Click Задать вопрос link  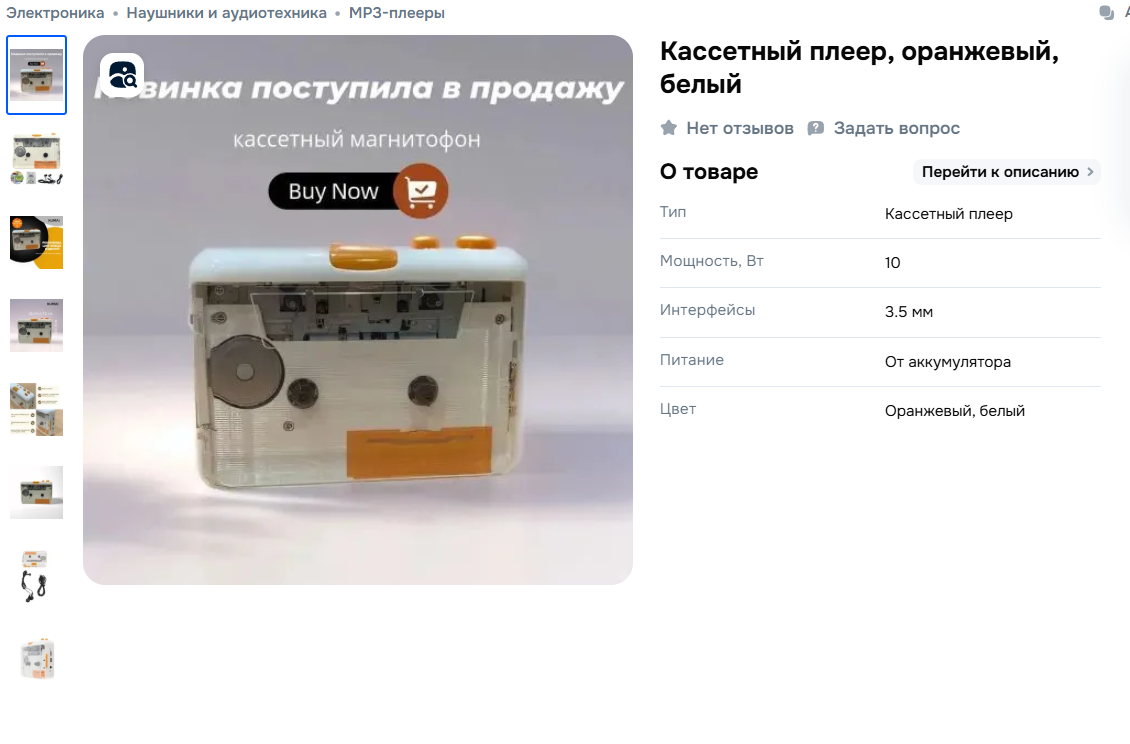(x=897, y=128)
